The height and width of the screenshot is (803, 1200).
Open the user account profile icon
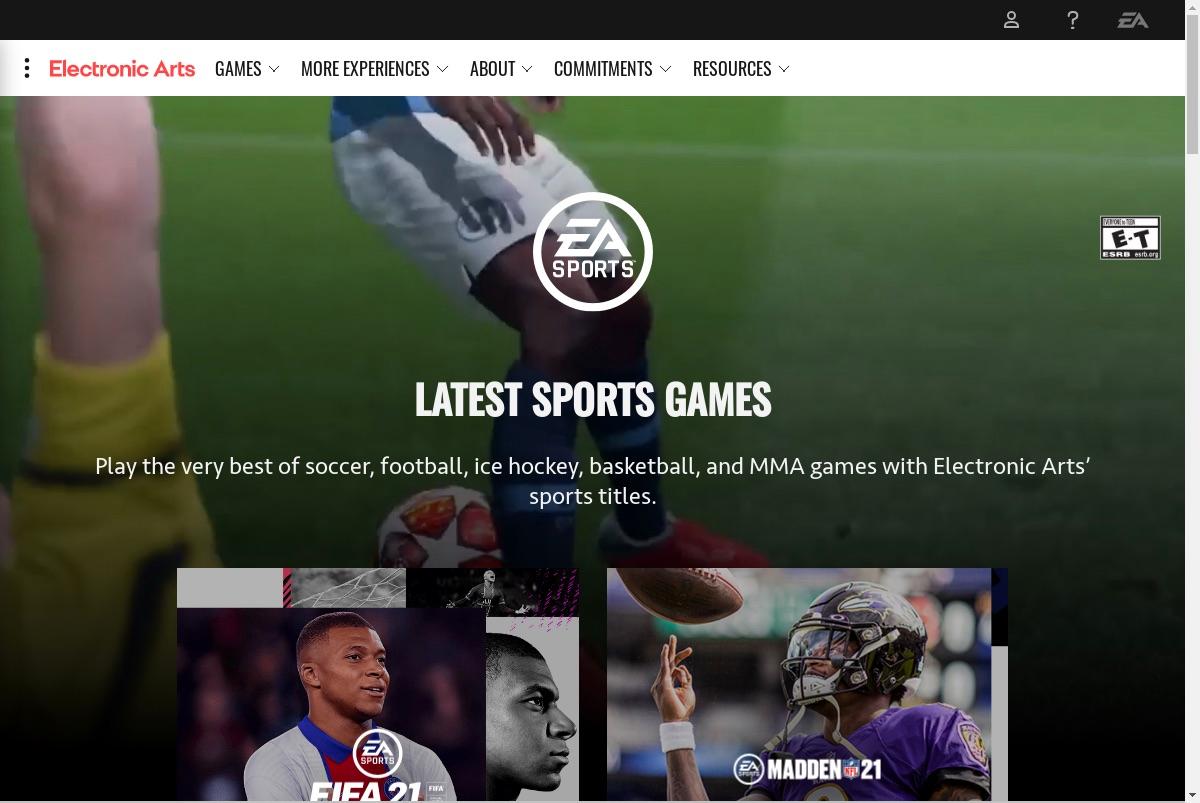[1011, 20]
